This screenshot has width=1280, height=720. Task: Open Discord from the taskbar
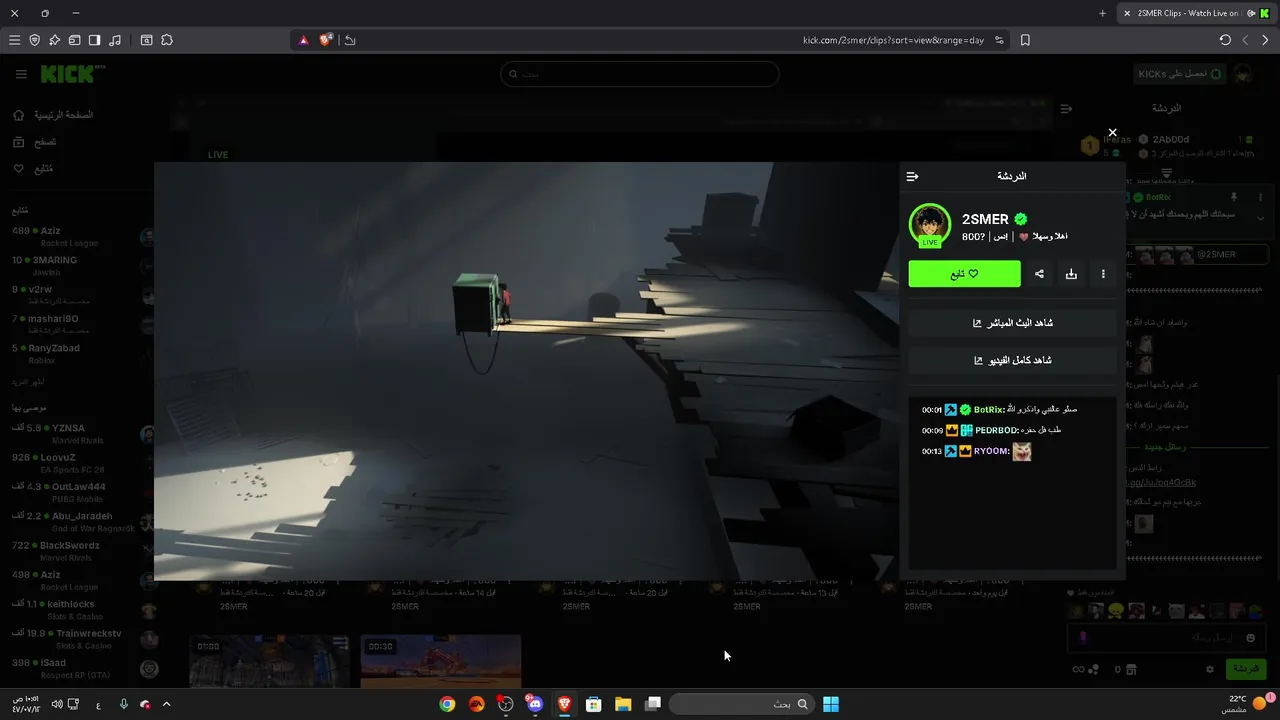535,704
